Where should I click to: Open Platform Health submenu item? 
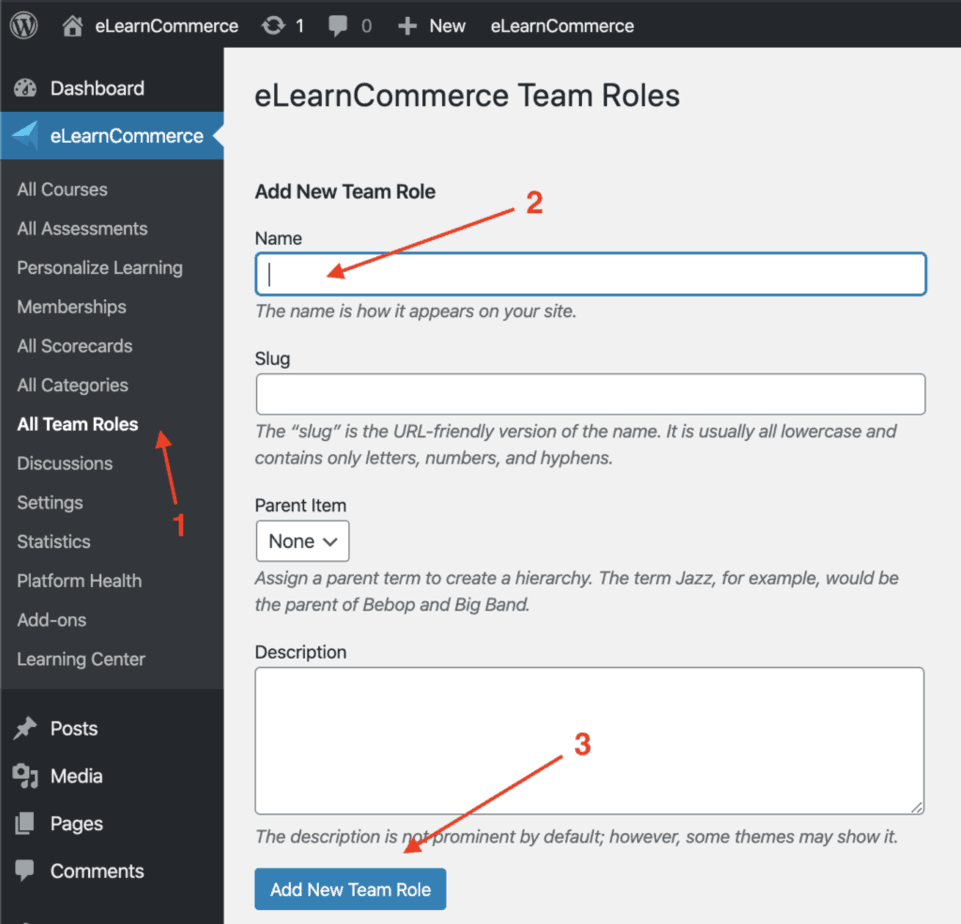tap(80, 581)
